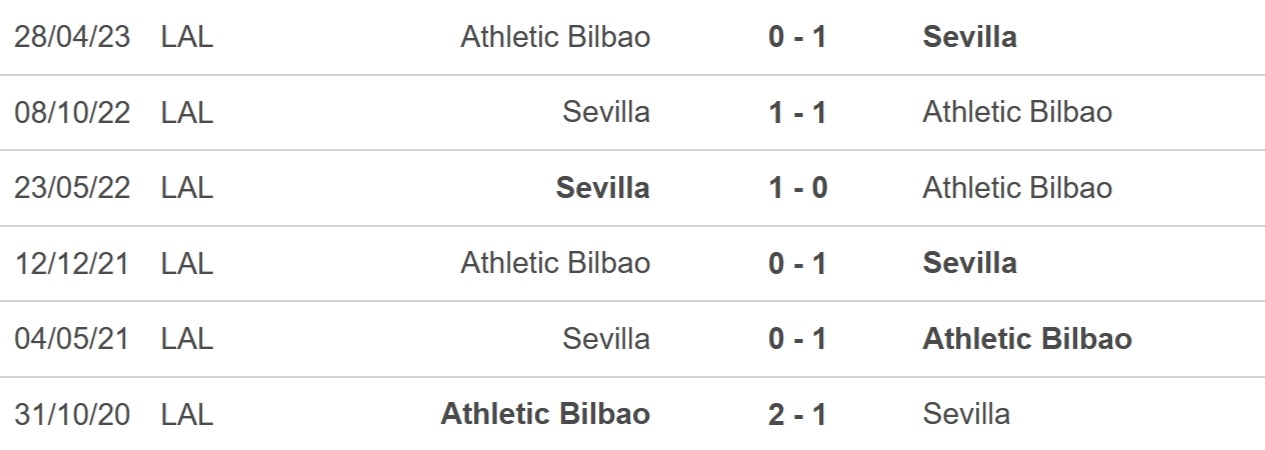Click the 12/12/21 match date
This screenshot has height=450, width=1265.
(x=73, y=263)
